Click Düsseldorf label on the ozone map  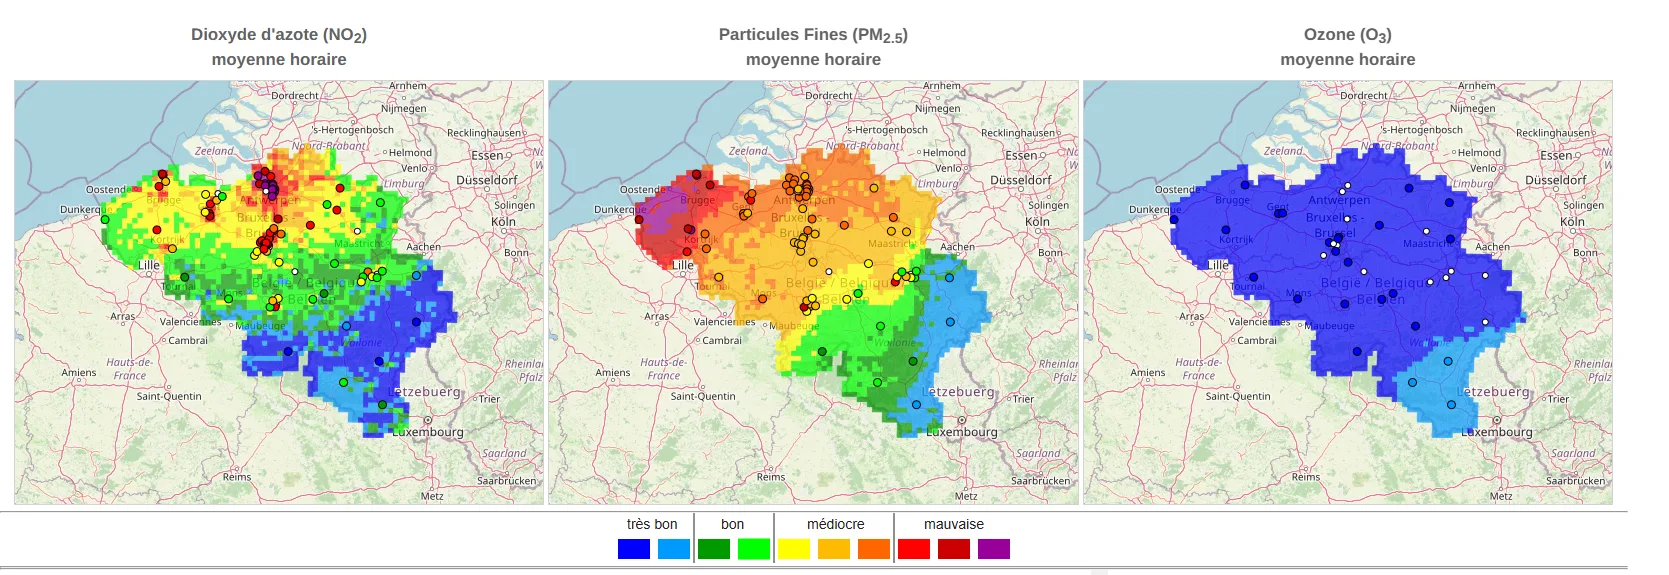coord(1555,181)
